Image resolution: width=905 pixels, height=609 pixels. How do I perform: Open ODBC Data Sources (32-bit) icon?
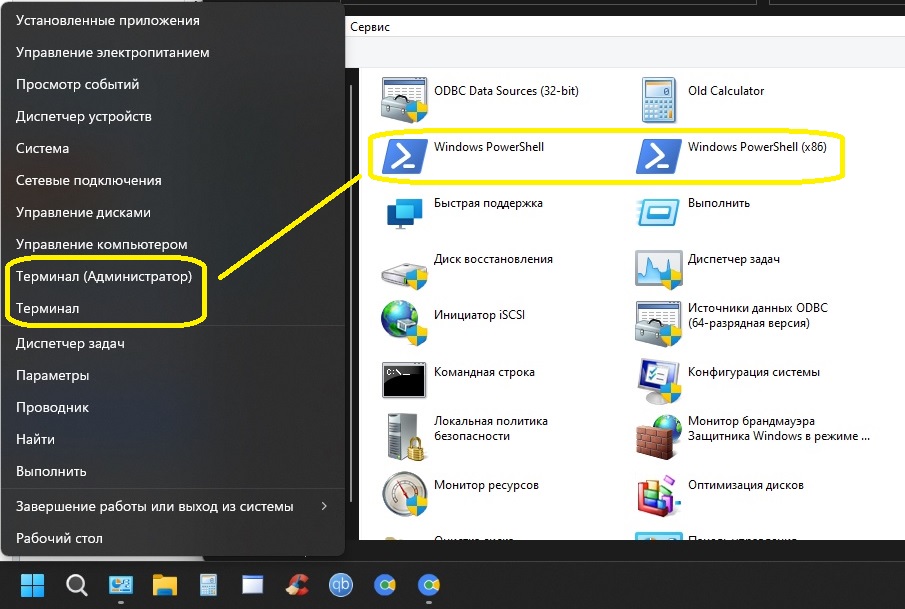click(404, 100)
